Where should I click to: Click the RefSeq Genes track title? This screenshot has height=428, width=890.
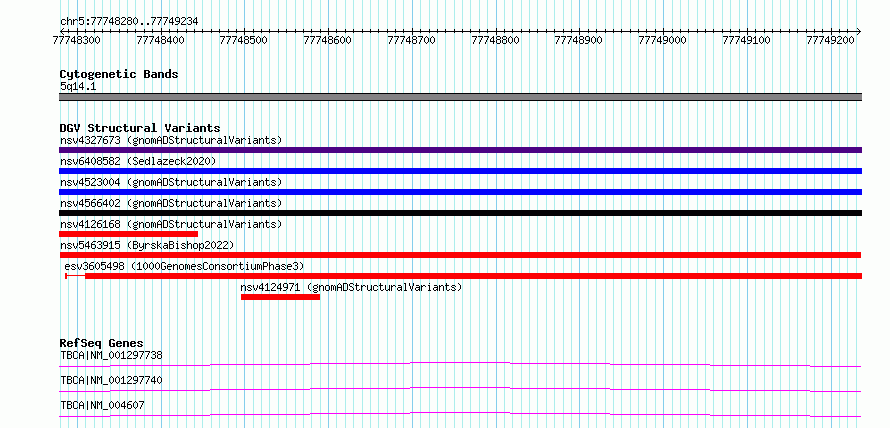tap(102, 343)
